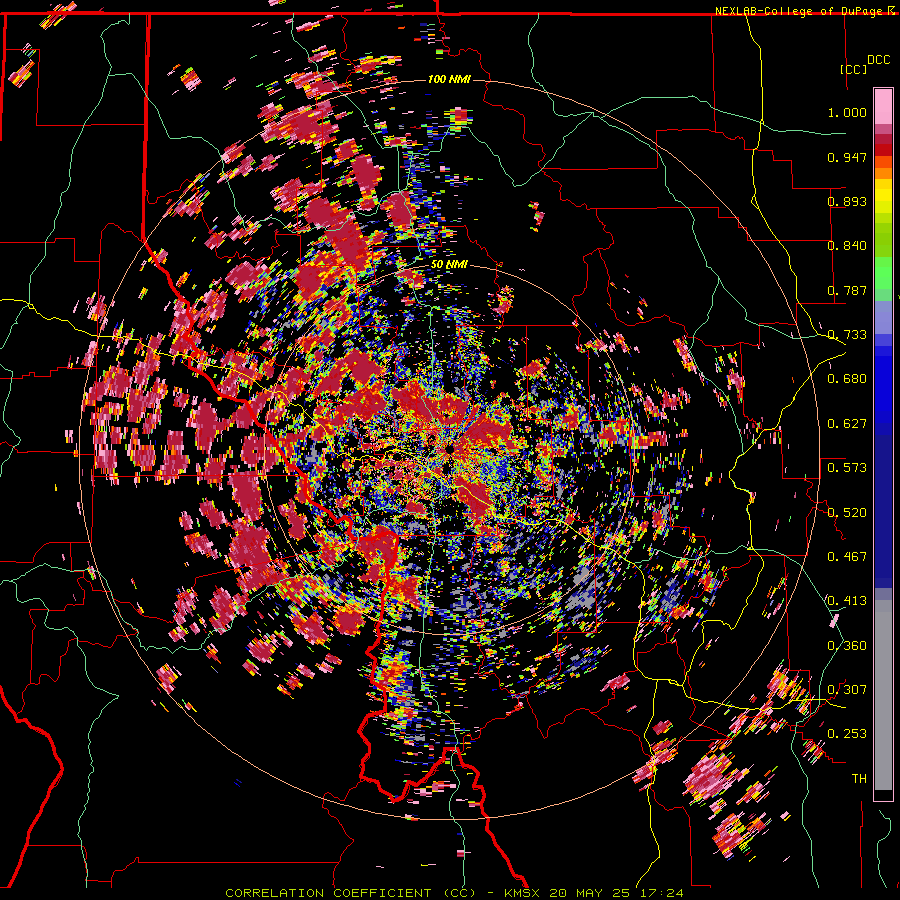Viewport: 900px width, 900px height.
Task: Click the TH label on the scale
Action: click(859, 779)
